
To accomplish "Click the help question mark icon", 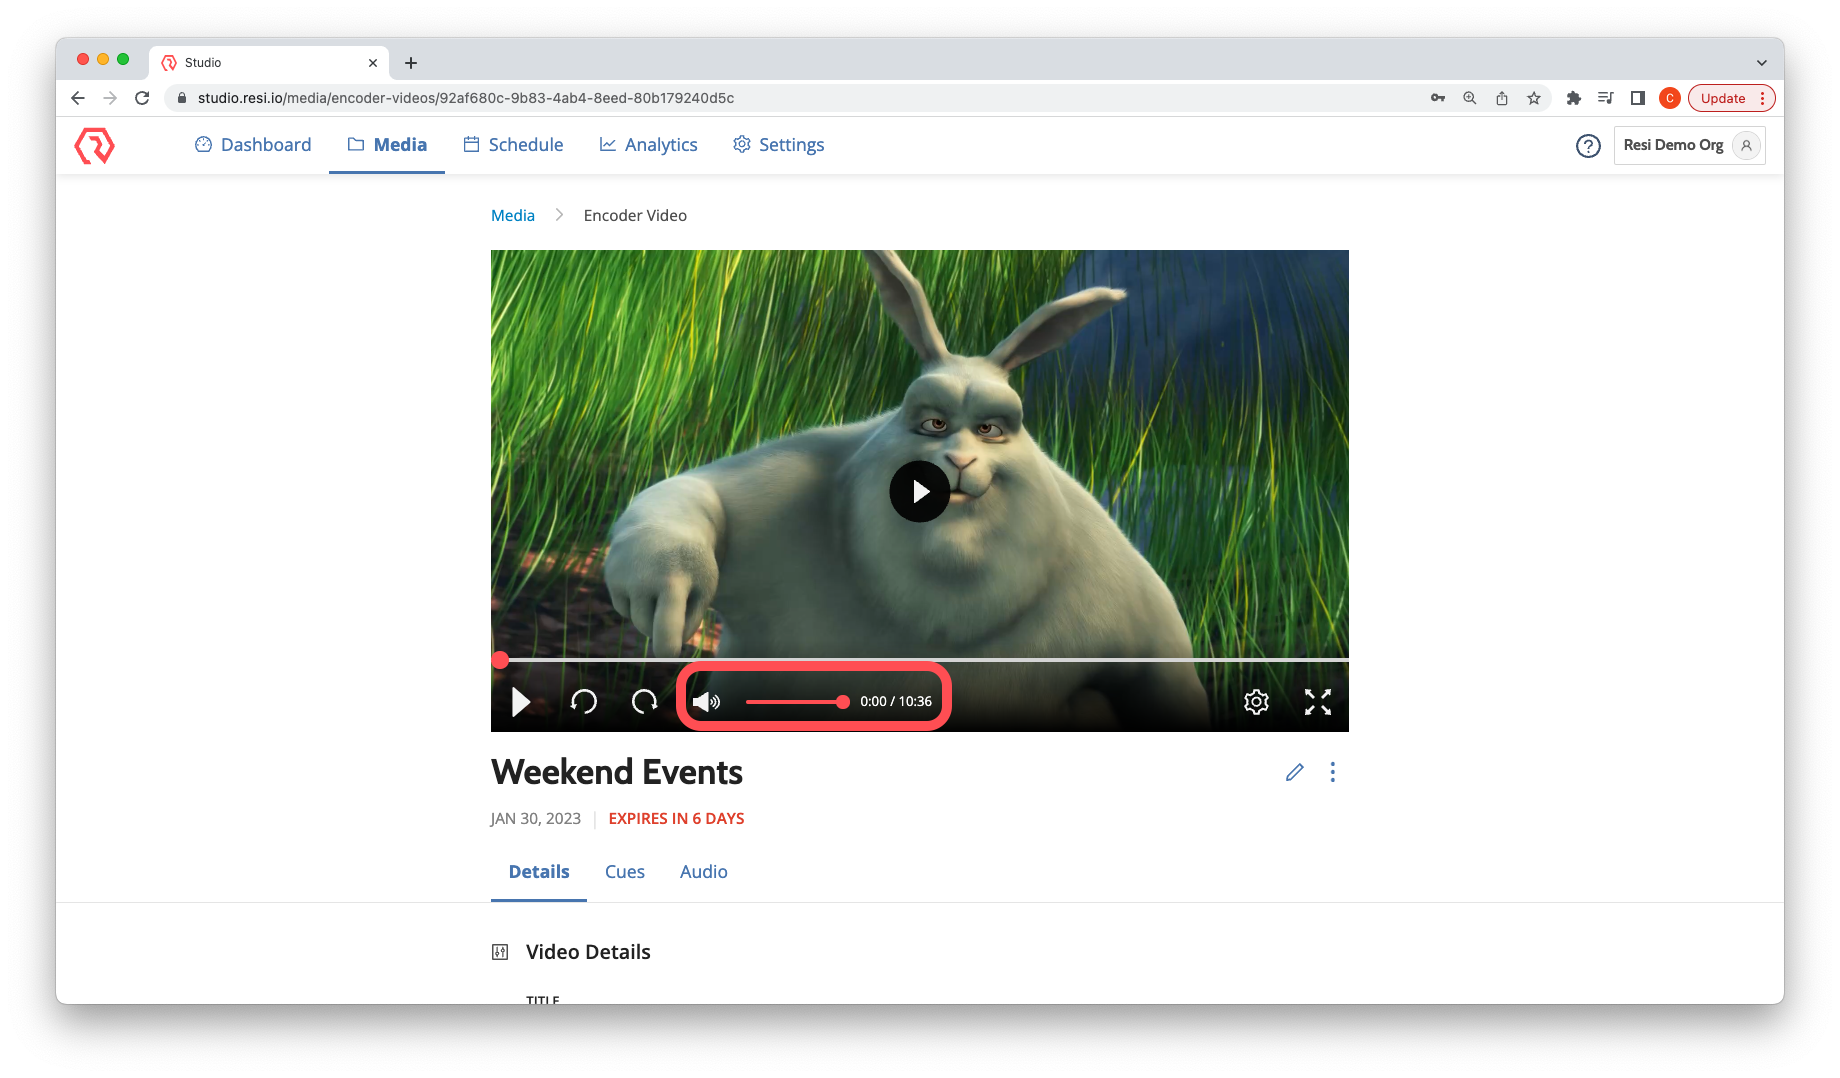I will tap(1588, 146).
